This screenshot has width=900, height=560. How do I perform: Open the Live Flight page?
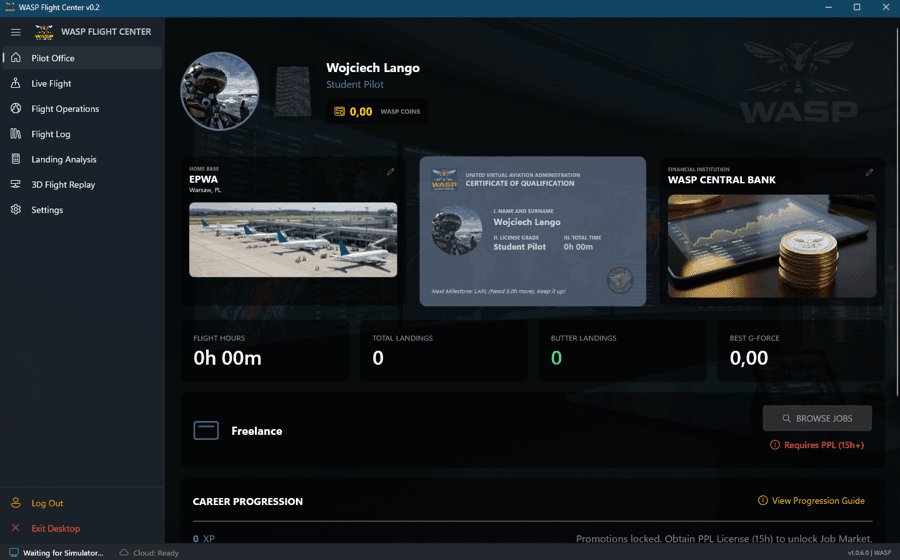(82, 83)
